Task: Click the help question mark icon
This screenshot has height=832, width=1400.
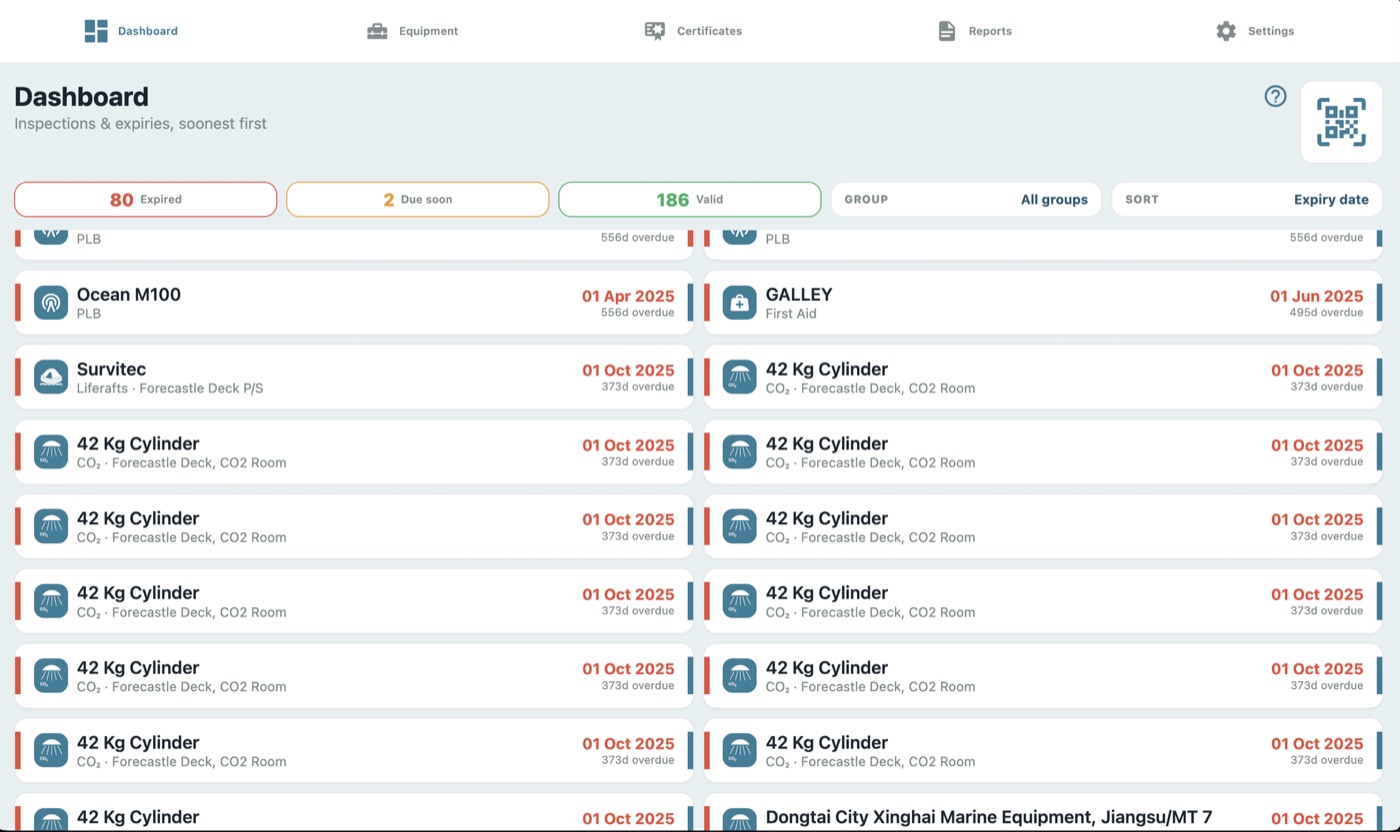Action: [1275, 96]
